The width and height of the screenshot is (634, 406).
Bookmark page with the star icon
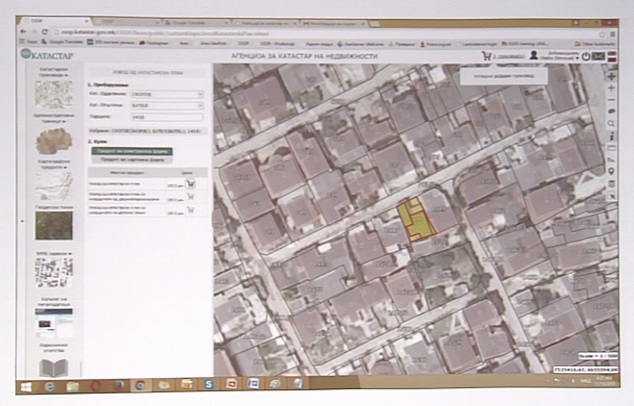(x=602, y=34)
